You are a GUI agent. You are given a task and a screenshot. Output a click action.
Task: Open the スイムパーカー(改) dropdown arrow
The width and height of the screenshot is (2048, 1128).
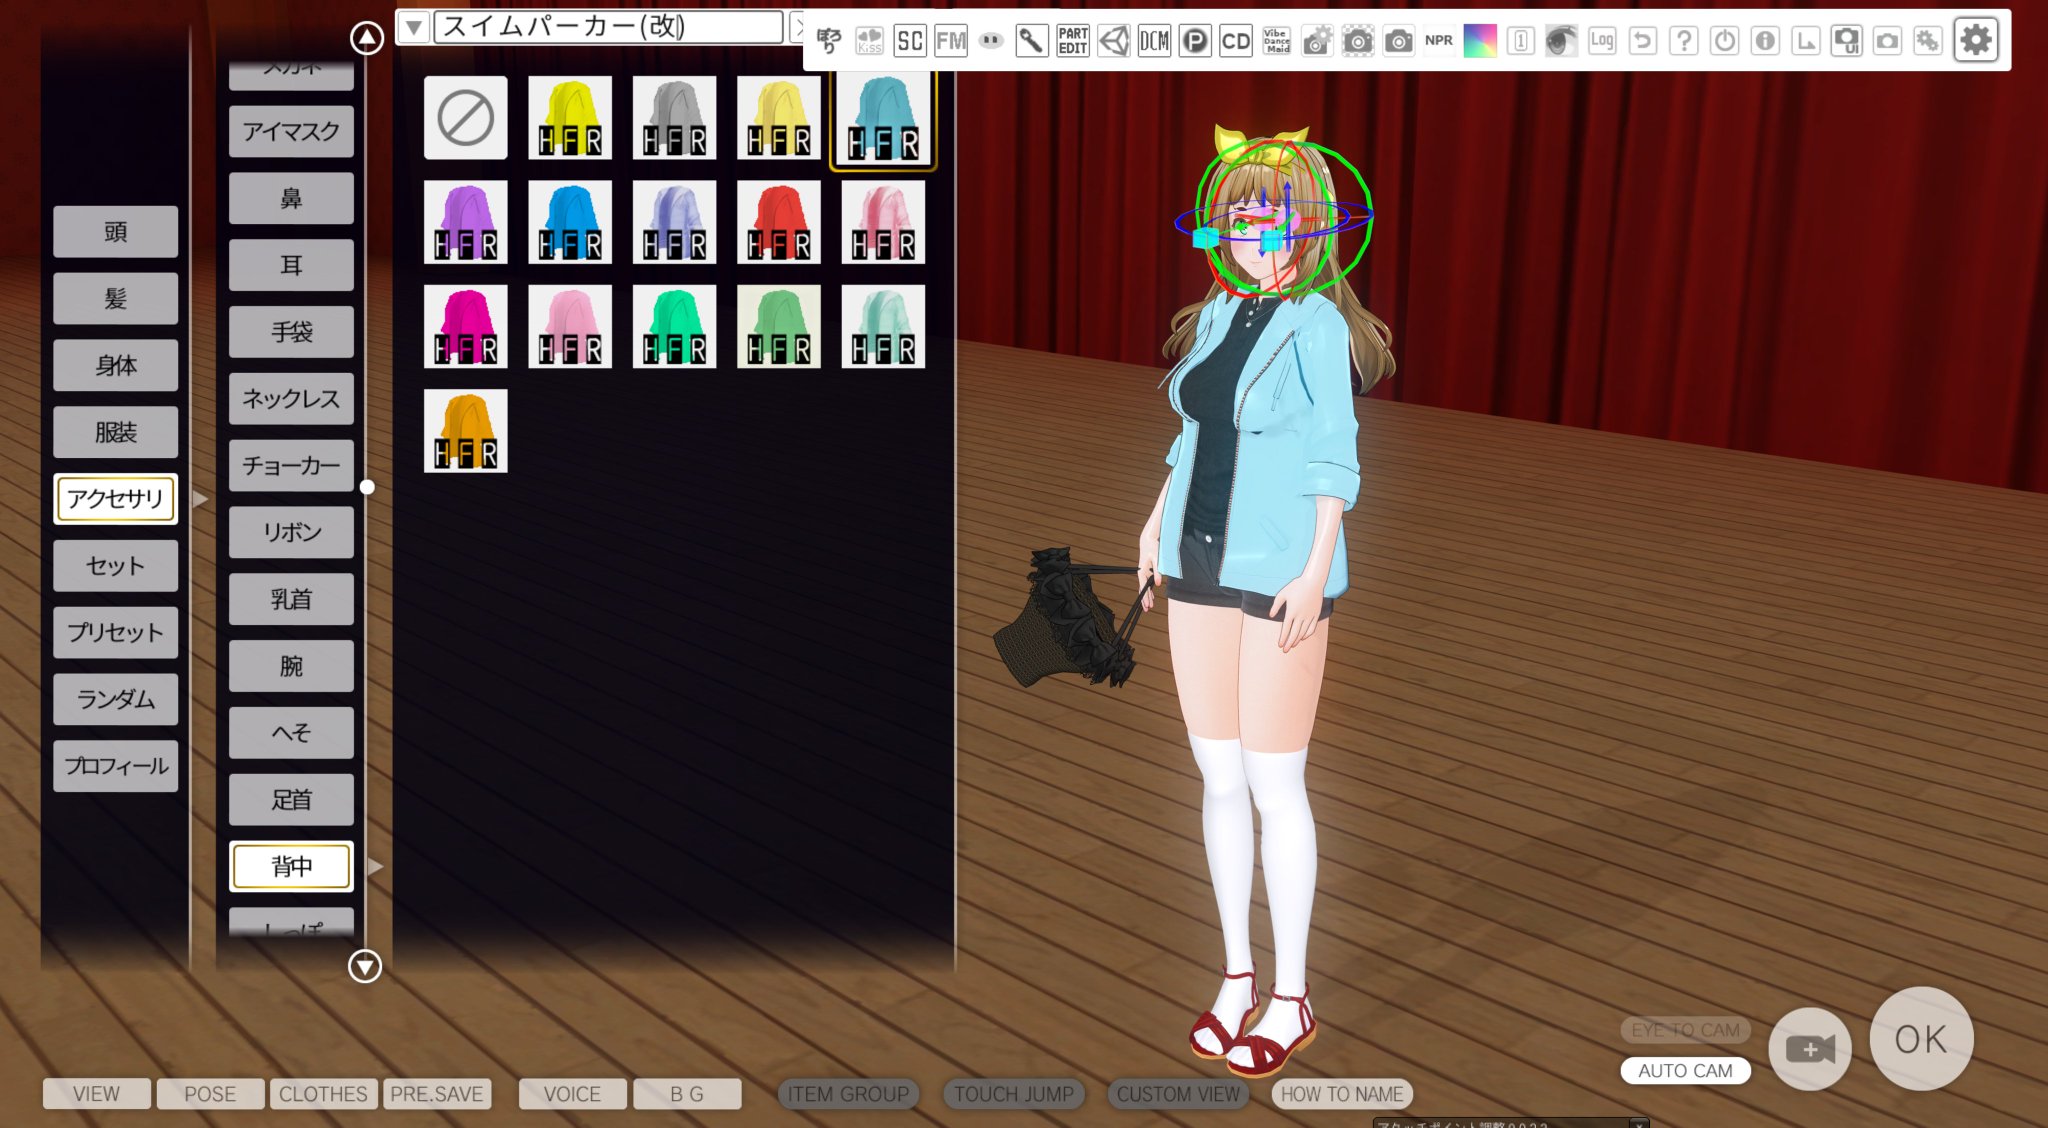(x=413, y=27)
